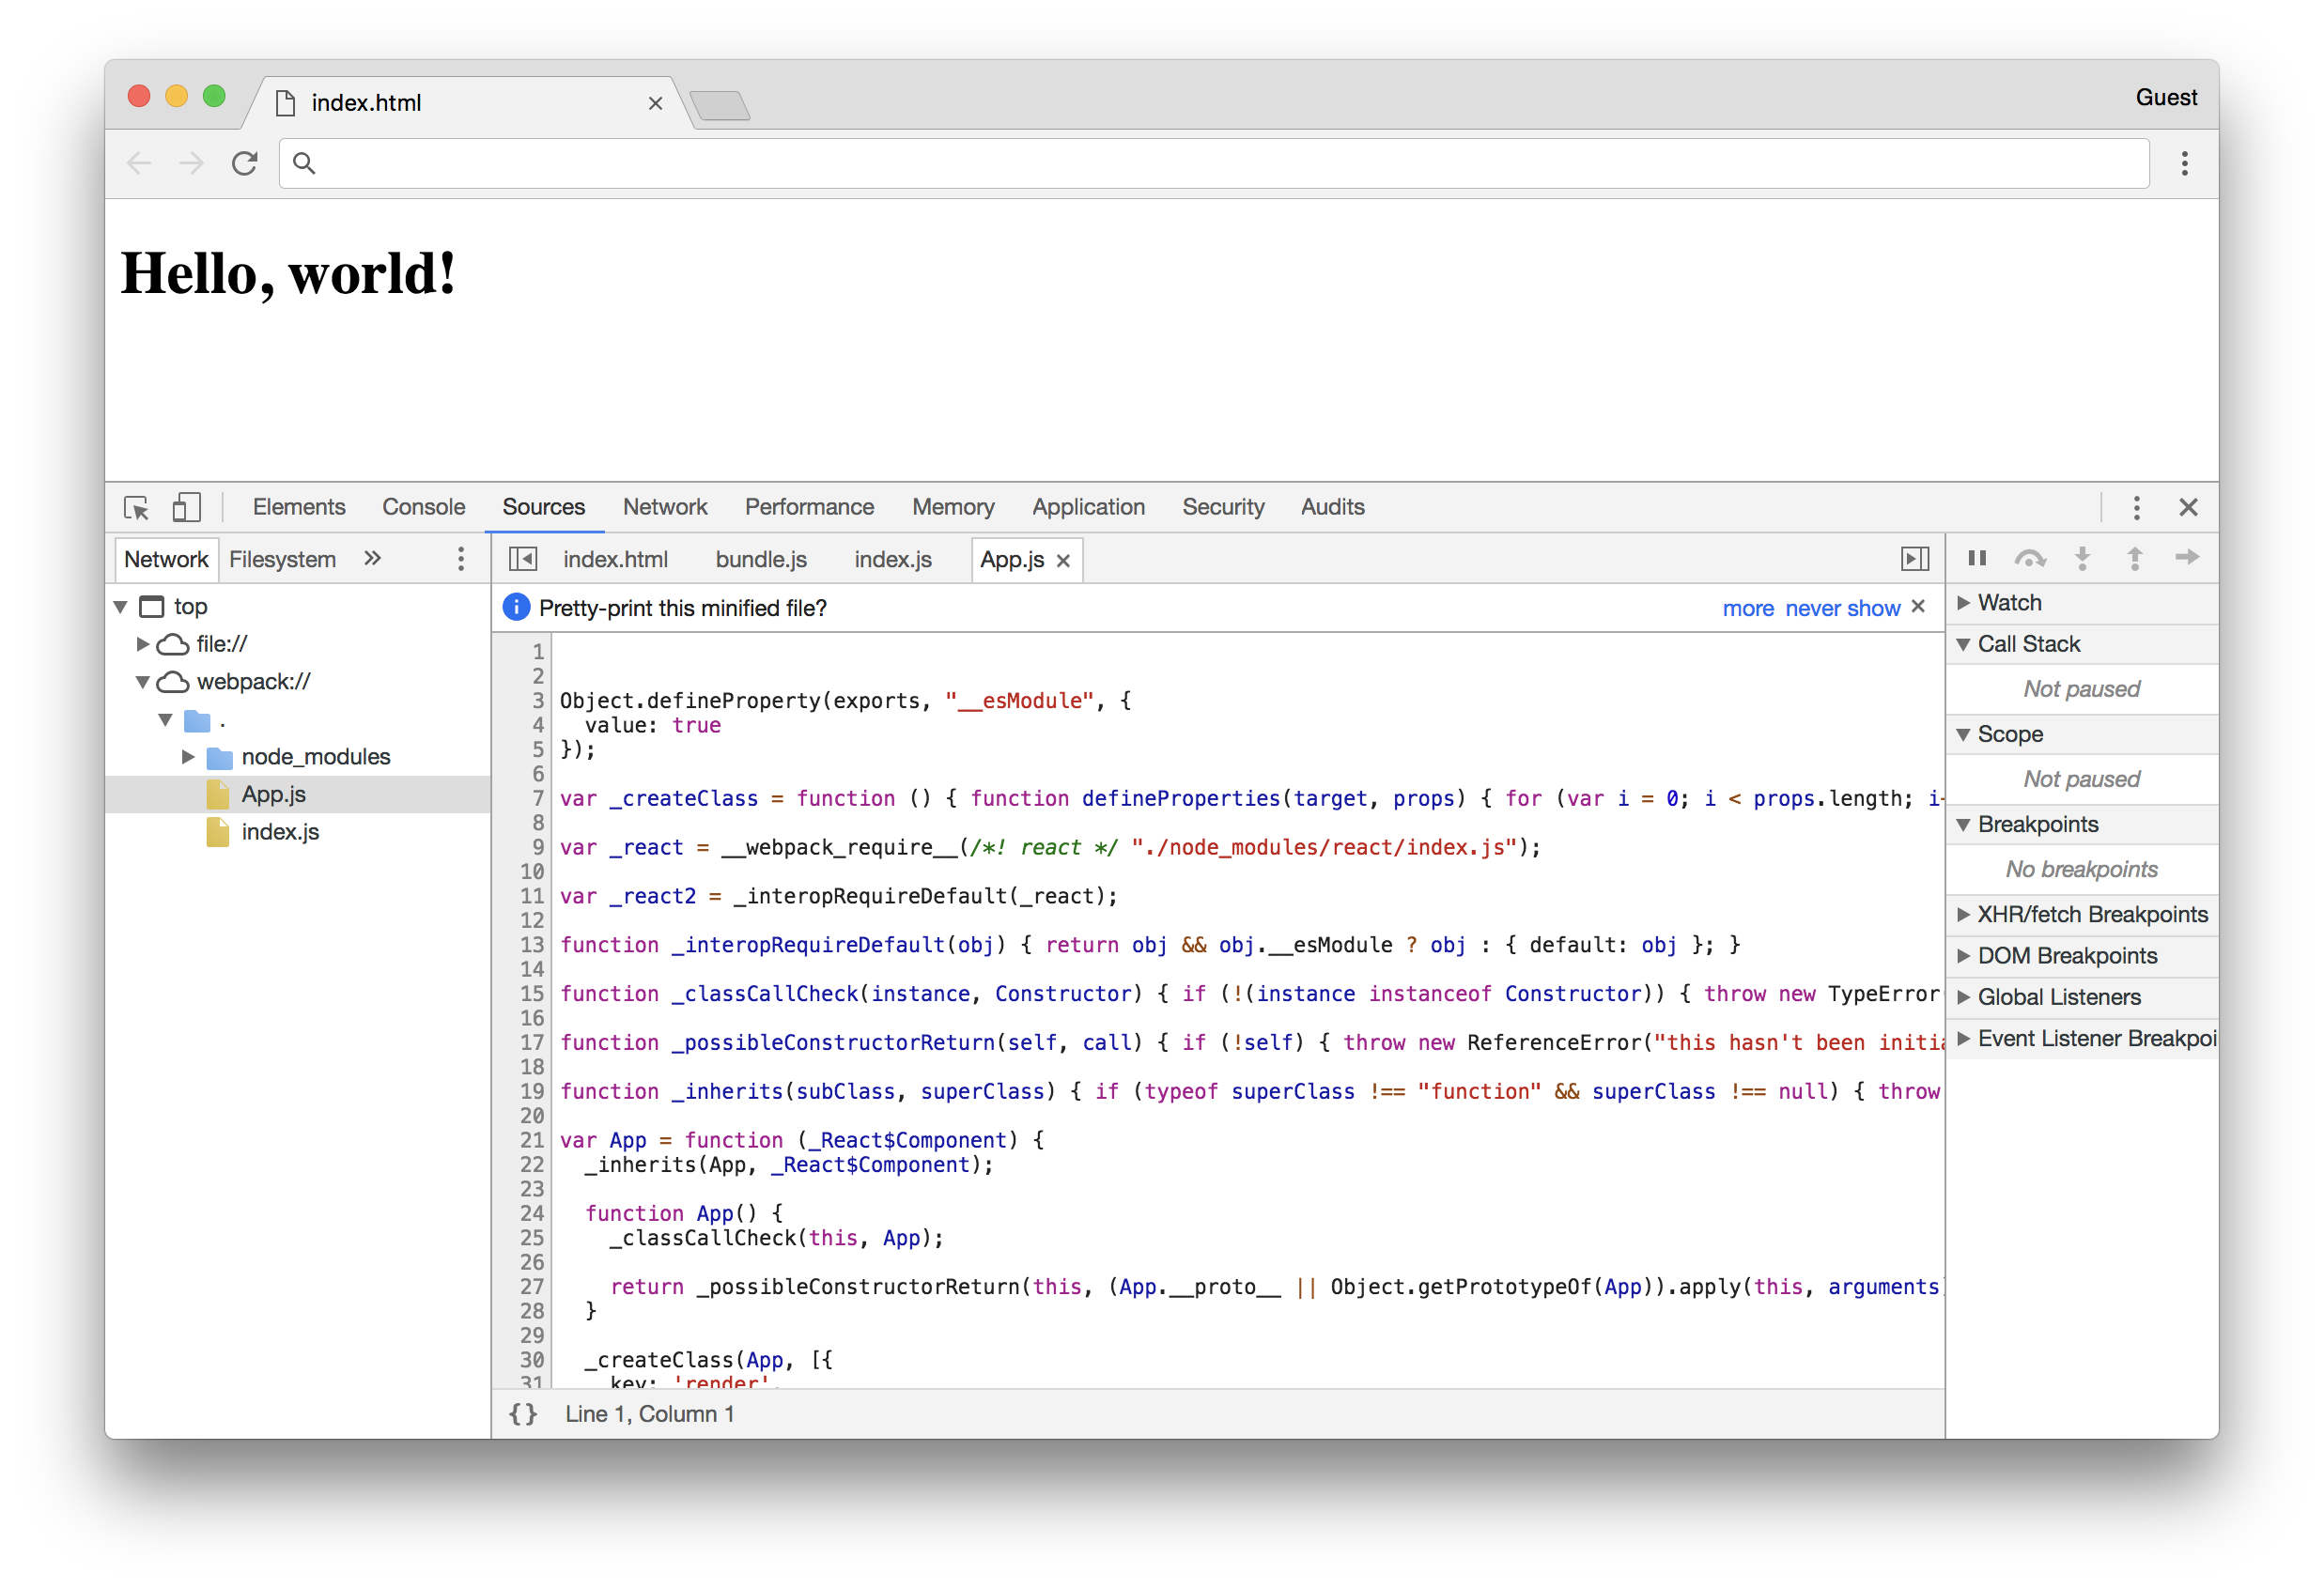Hide the navigator sidebar icon

pos(523,559)
